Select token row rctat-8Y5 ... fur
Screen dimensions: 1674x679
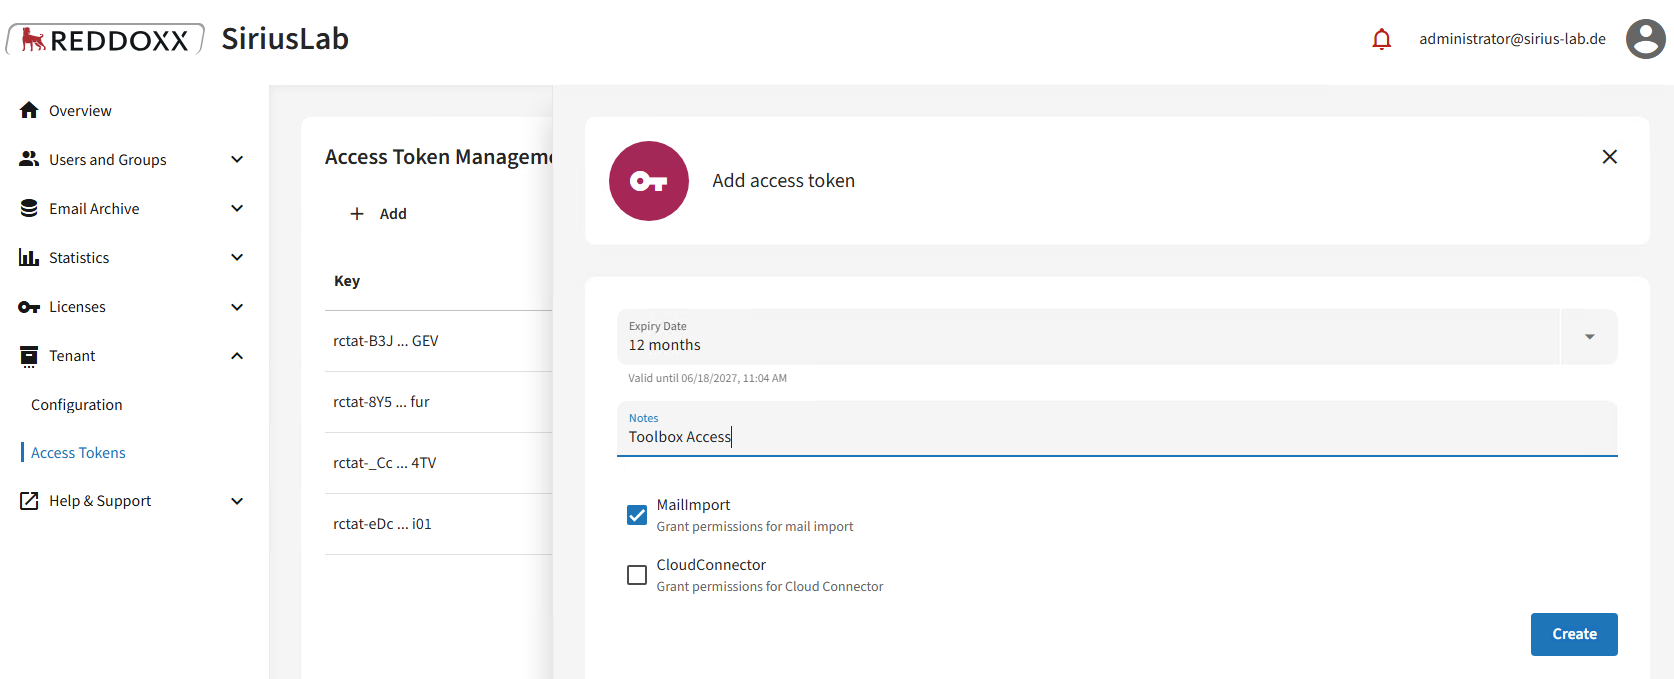click(438, 402)
